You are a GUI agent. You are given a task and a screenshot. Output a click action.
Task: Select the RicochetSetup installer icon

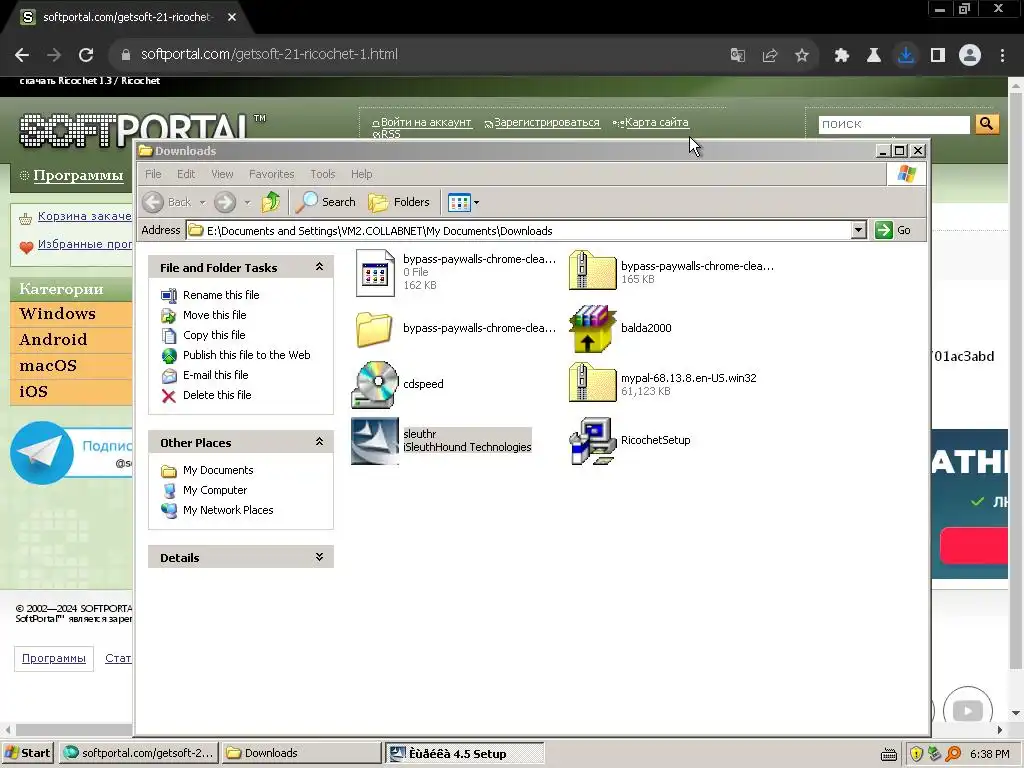point(592,441)
